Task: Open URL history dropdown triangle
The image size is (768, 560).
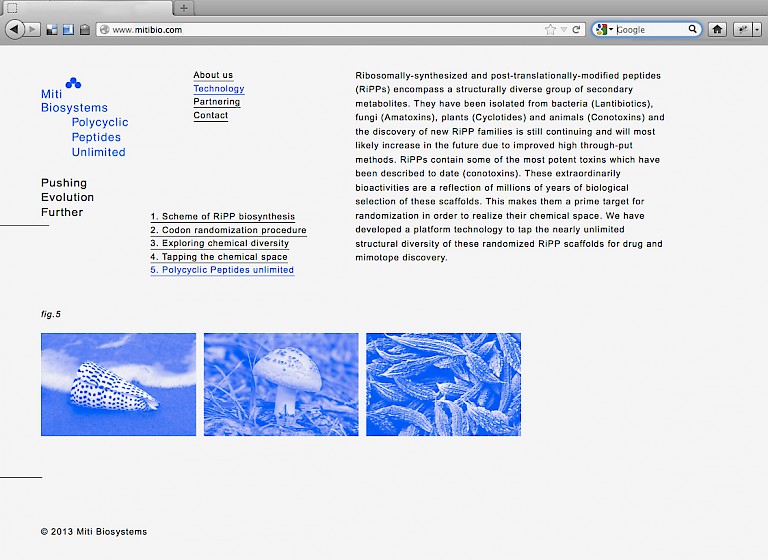Action: pos(564,30)
